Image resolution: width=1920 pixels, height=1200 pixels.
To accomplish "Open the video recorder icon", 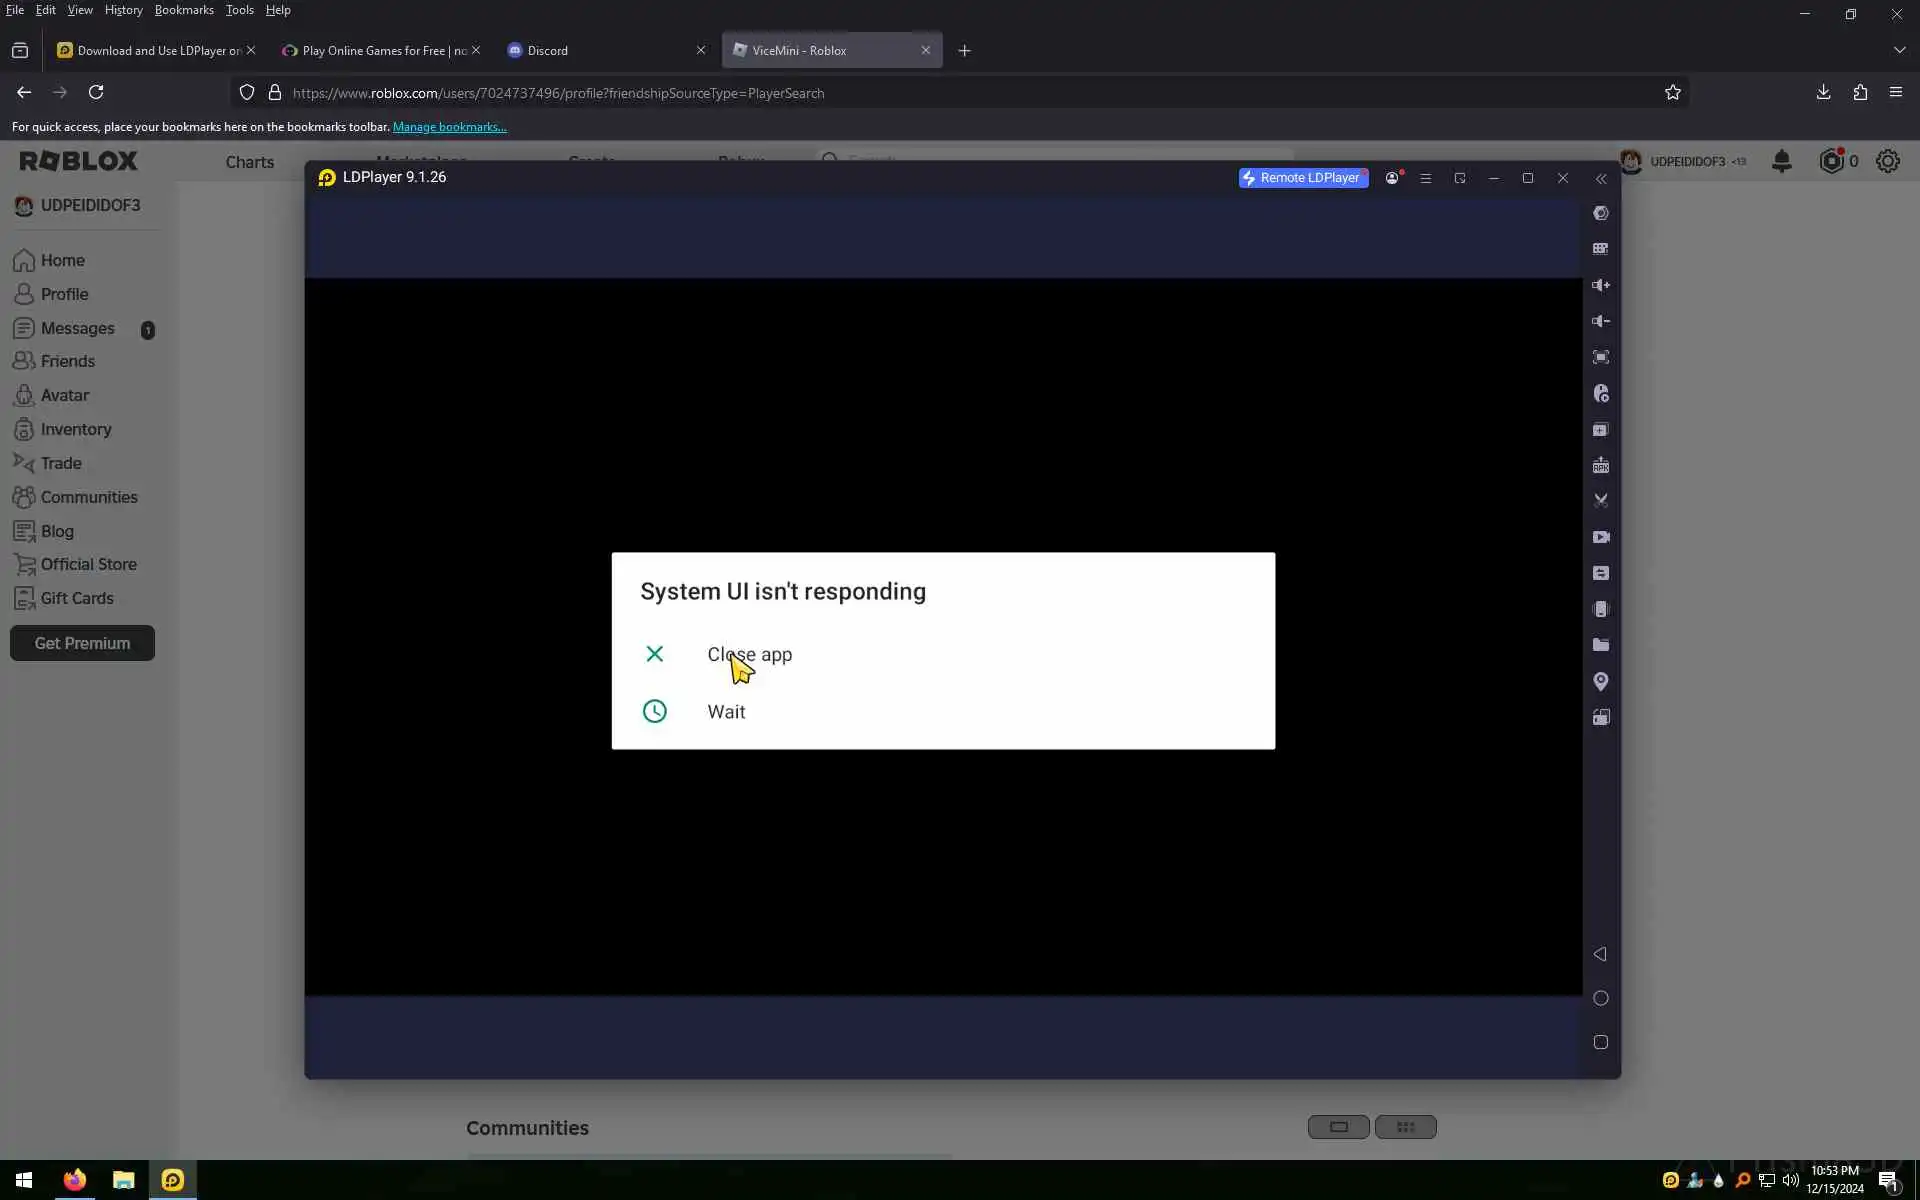I will pyautogui.click(x=1601, y=537).
